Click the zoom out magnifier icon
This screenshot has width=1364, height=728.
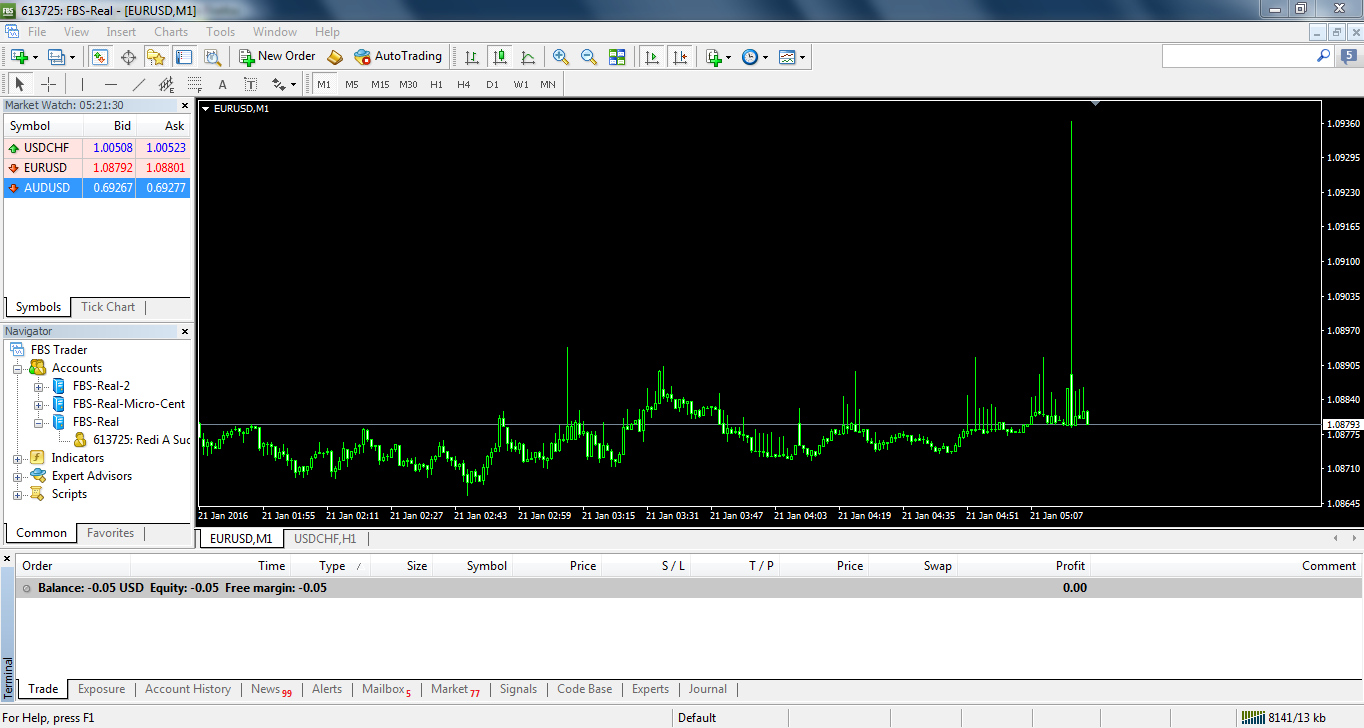(x=588, y=57)
